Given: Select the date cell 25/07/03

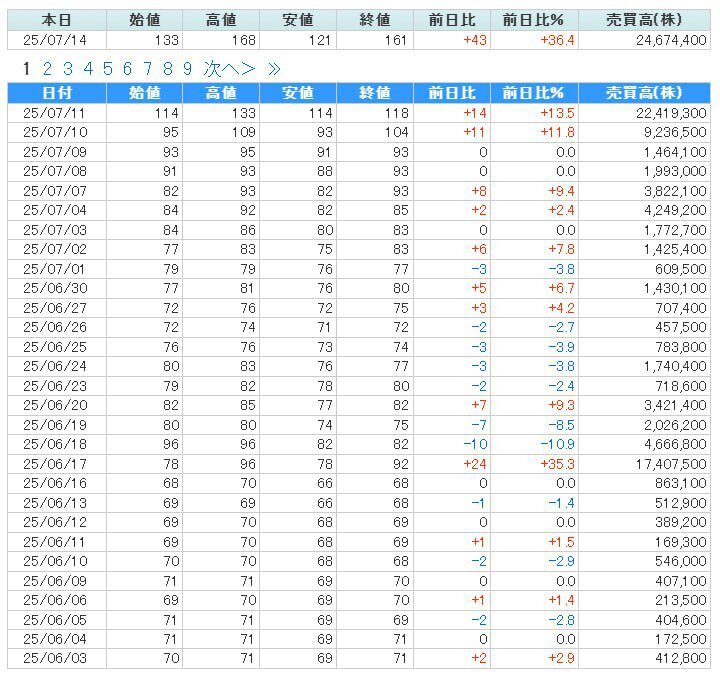Looking at the screenshot, I should (55, 230).
